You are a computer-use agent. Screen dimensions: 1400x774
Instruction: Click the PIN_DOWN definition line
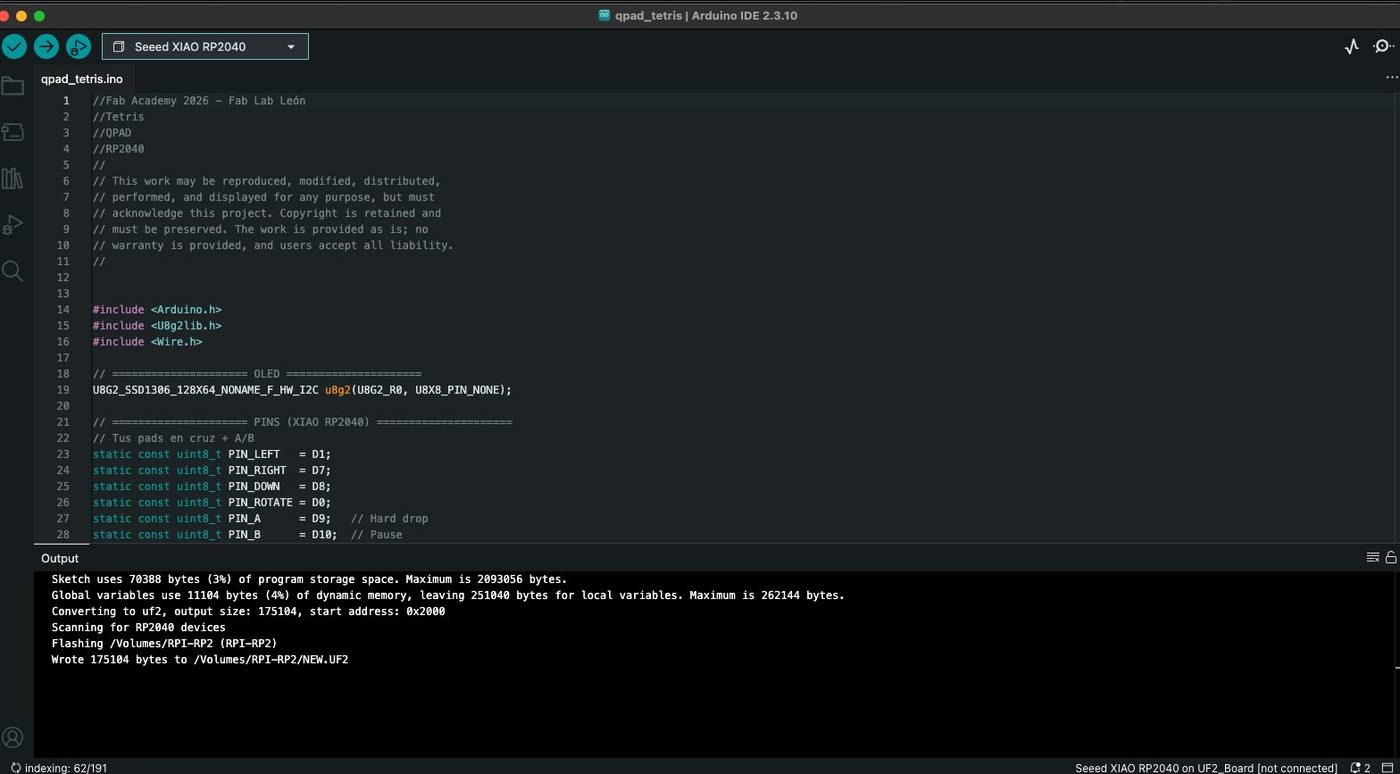point(212,486)
